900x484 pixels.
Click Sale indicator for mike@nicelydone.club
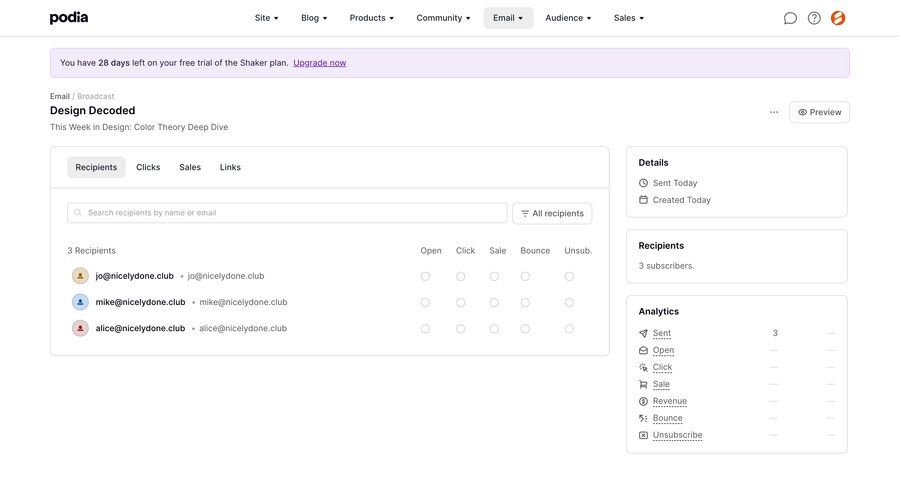coord(494,303)
